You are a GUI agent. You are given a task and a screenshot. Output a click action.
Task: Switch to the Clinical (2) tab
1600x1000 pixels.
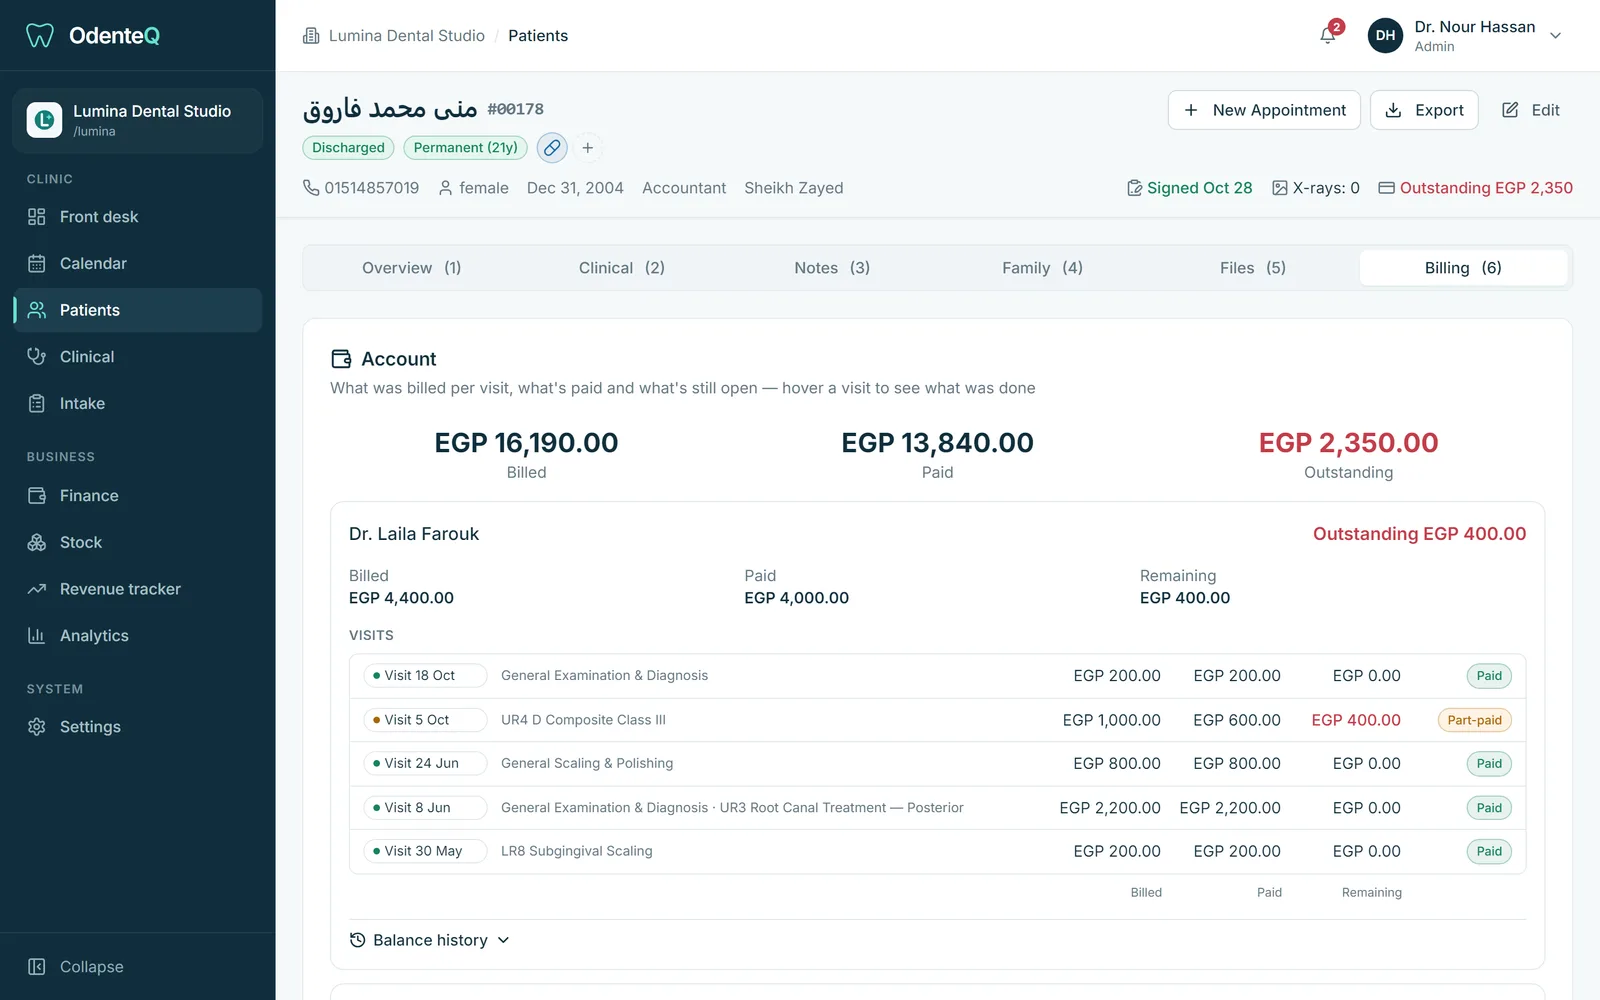point(621,268)
